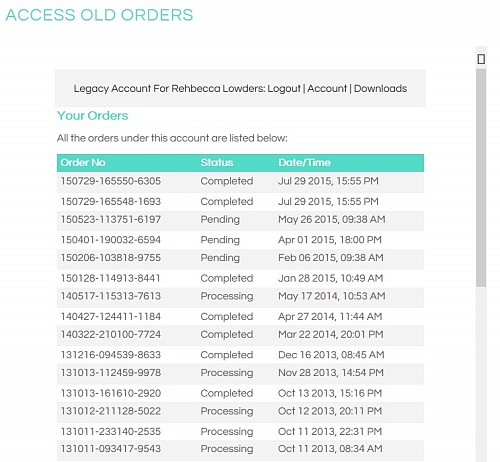
Task: Open order 150729-165550-6305
Action: [111, 181]
